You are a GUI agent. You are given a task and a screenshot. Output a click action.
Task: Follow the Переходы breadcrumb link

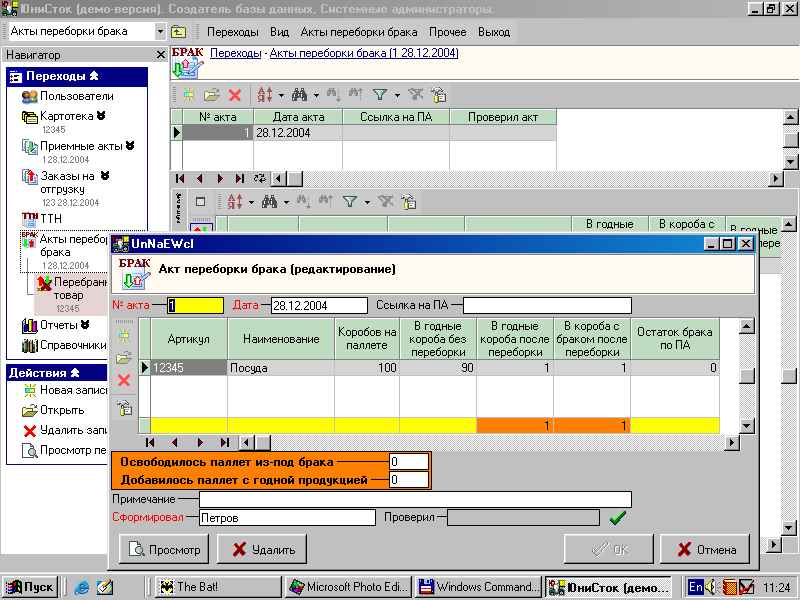236,53
